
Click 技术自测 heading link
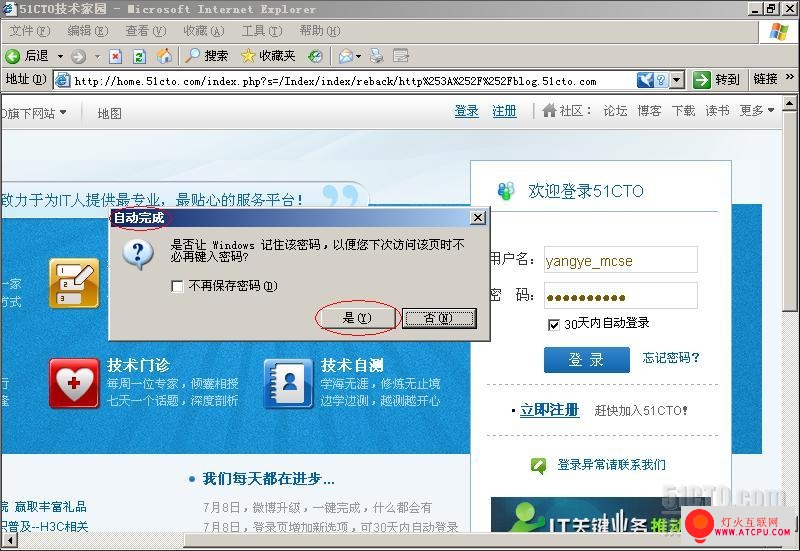(352, 365)
